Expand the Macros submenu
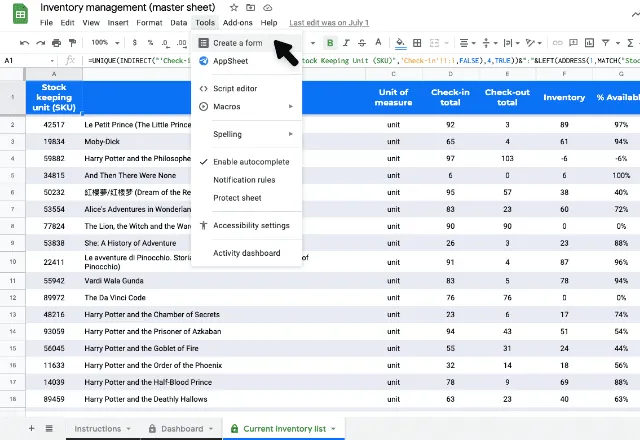The image size is (640, 440). point(247,106)
